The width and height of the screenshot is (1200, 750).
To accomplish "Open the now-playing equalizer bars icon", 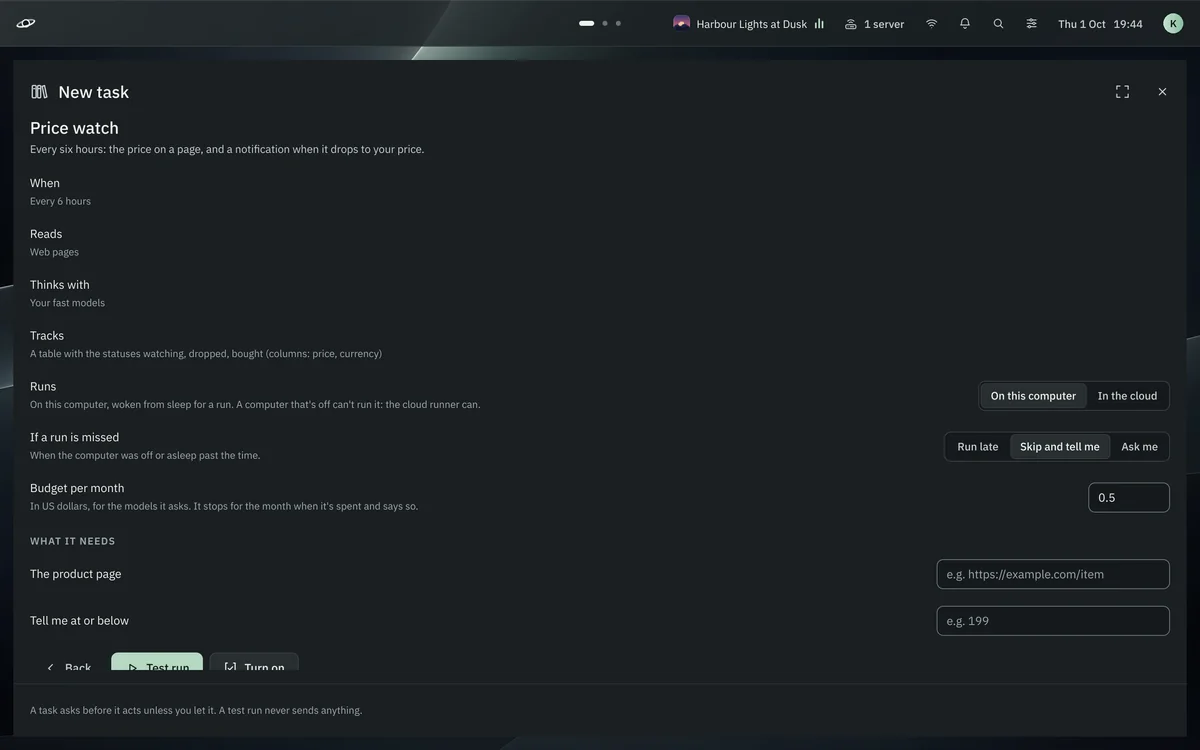I will [819, 23].
